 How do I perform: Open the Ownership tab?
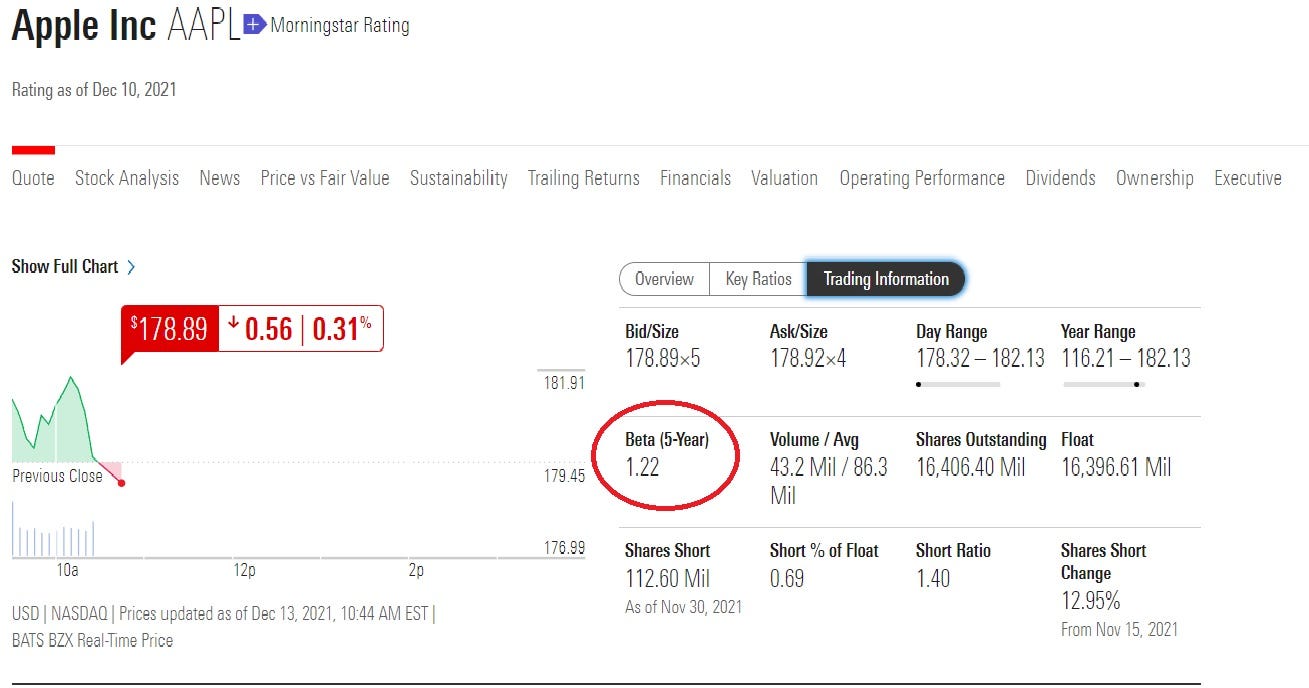pyautogui.click(x=1155, y=178)
